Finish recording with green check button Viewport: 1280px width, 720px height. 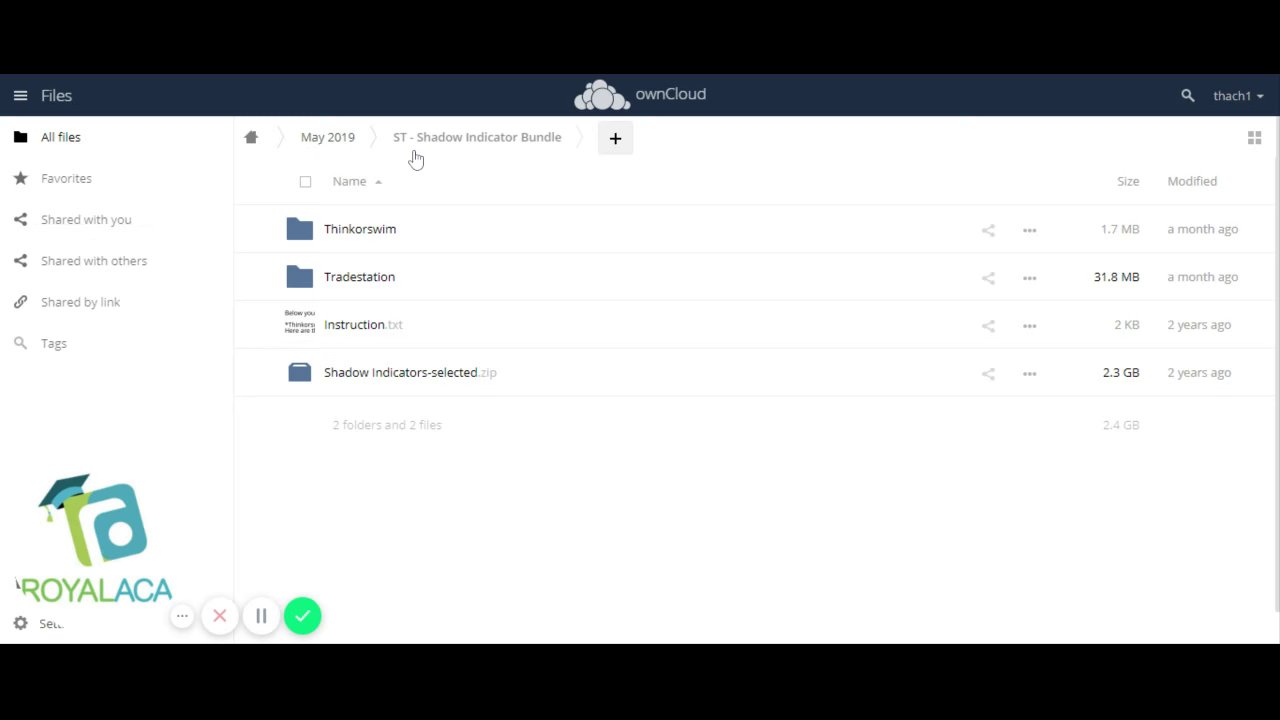click(x=302, y=616)
